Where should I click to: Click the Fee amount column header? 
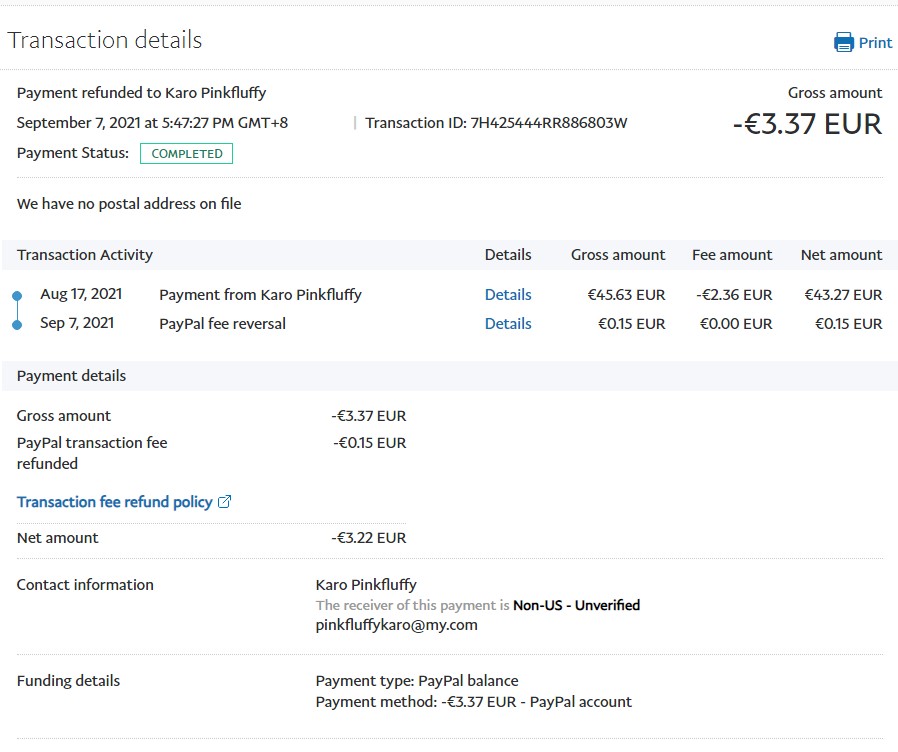pyautogui.click(x=732, y=255)
